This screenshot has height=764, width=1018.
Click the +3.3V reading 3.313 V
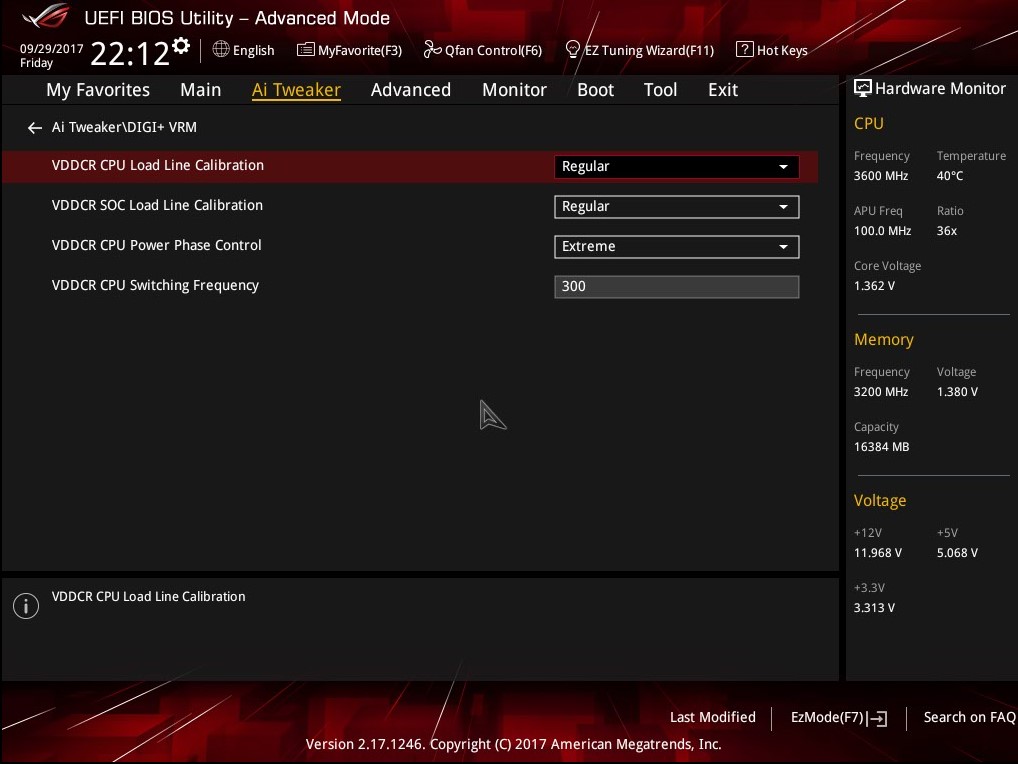(874, 608)
